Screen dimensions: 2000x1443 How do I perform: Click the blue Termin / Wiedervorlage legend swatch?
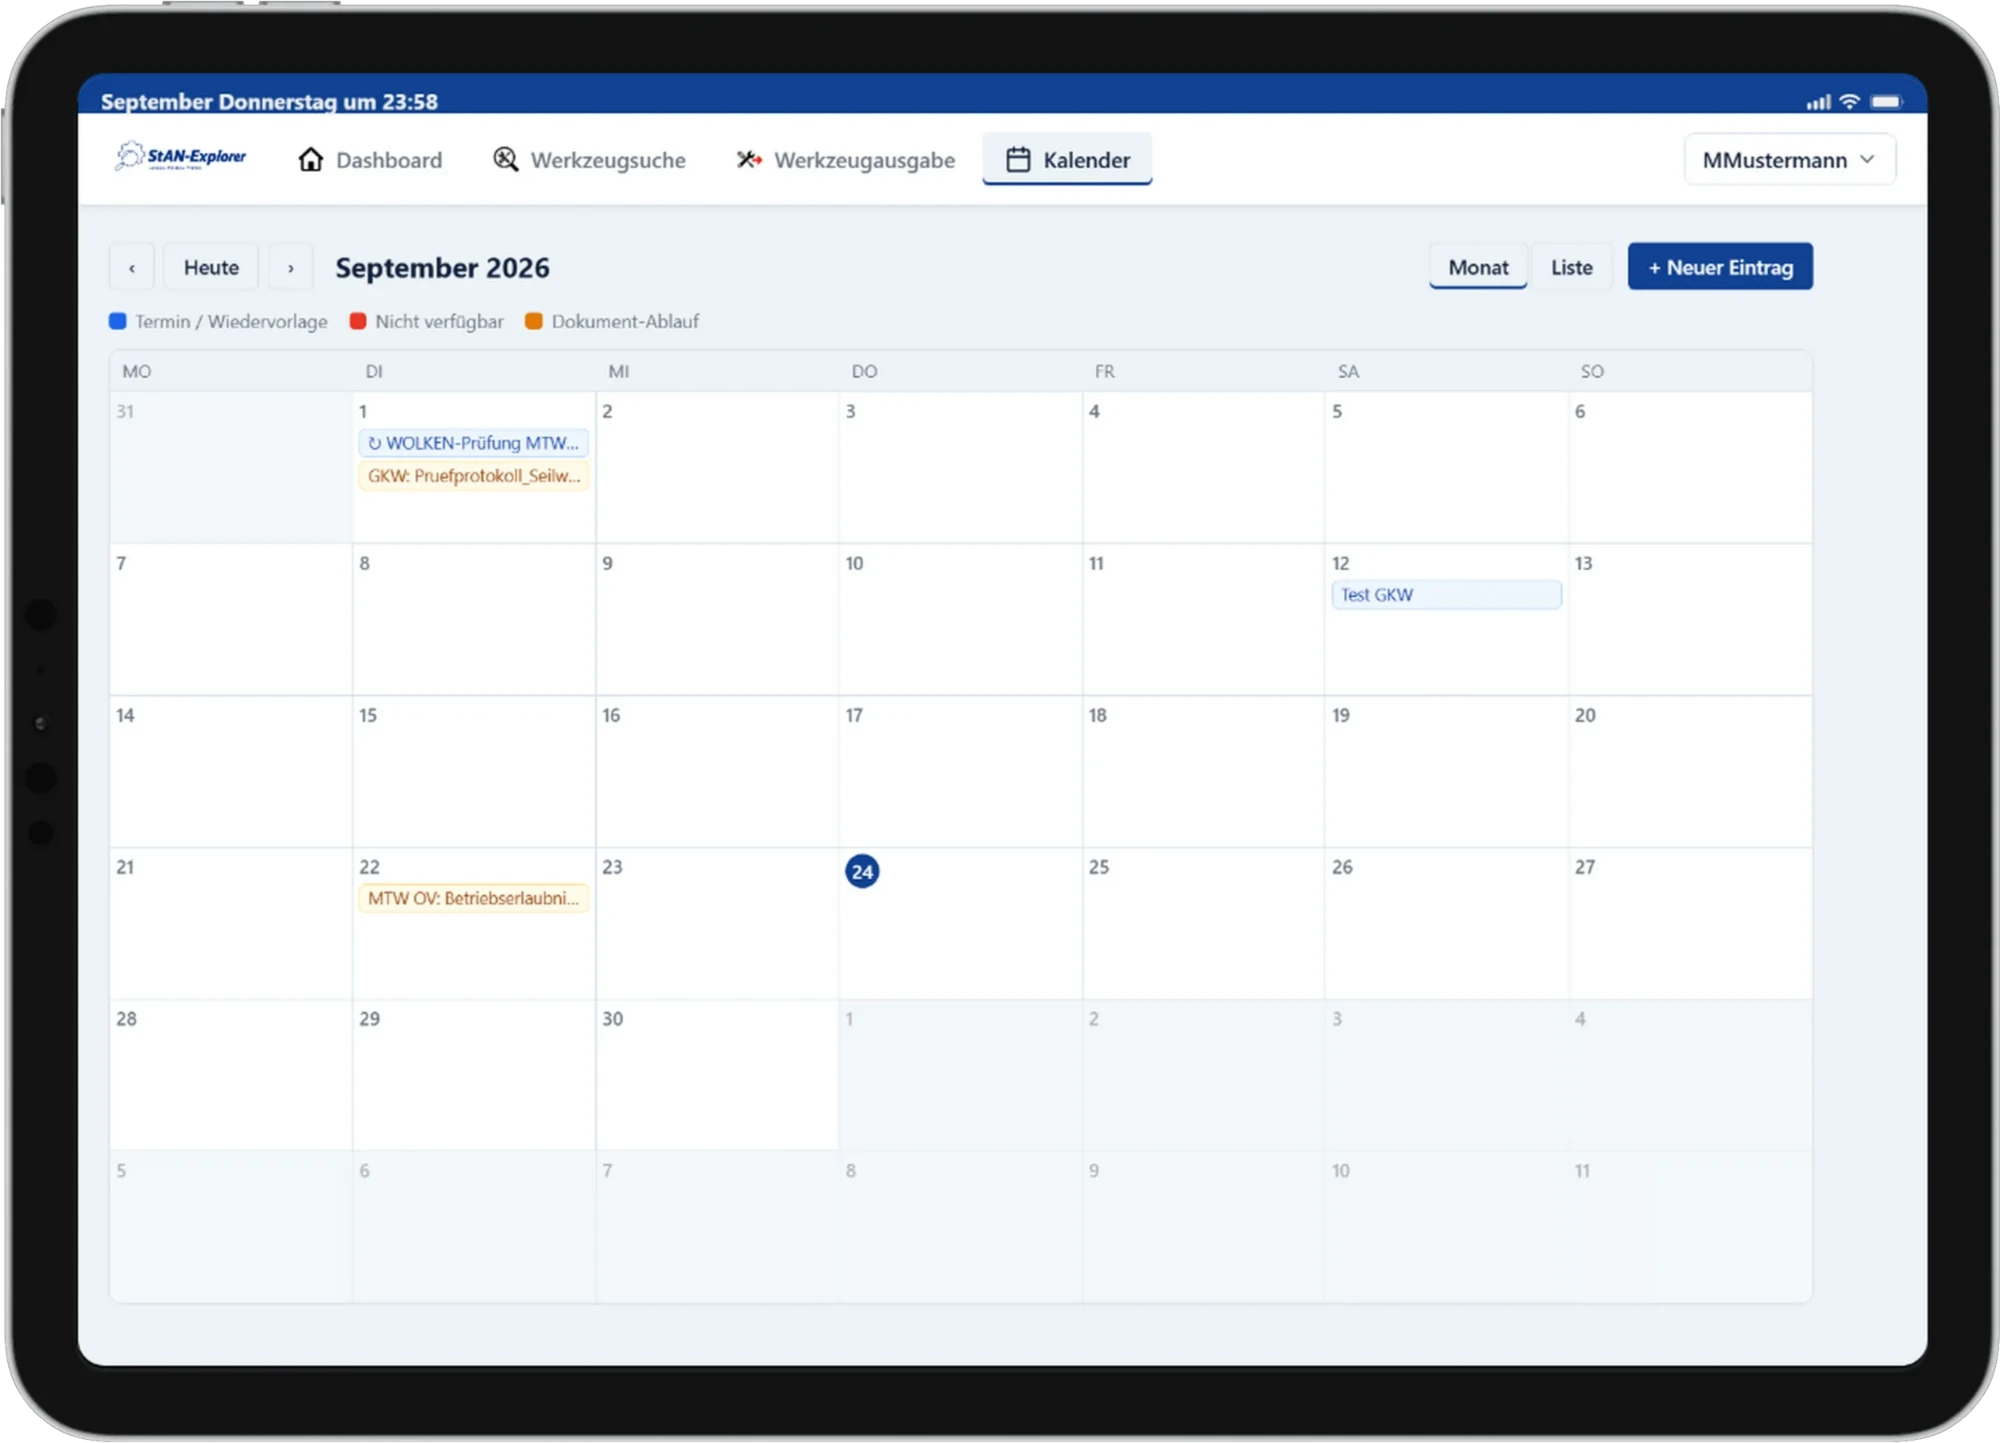tap(117, 321)
